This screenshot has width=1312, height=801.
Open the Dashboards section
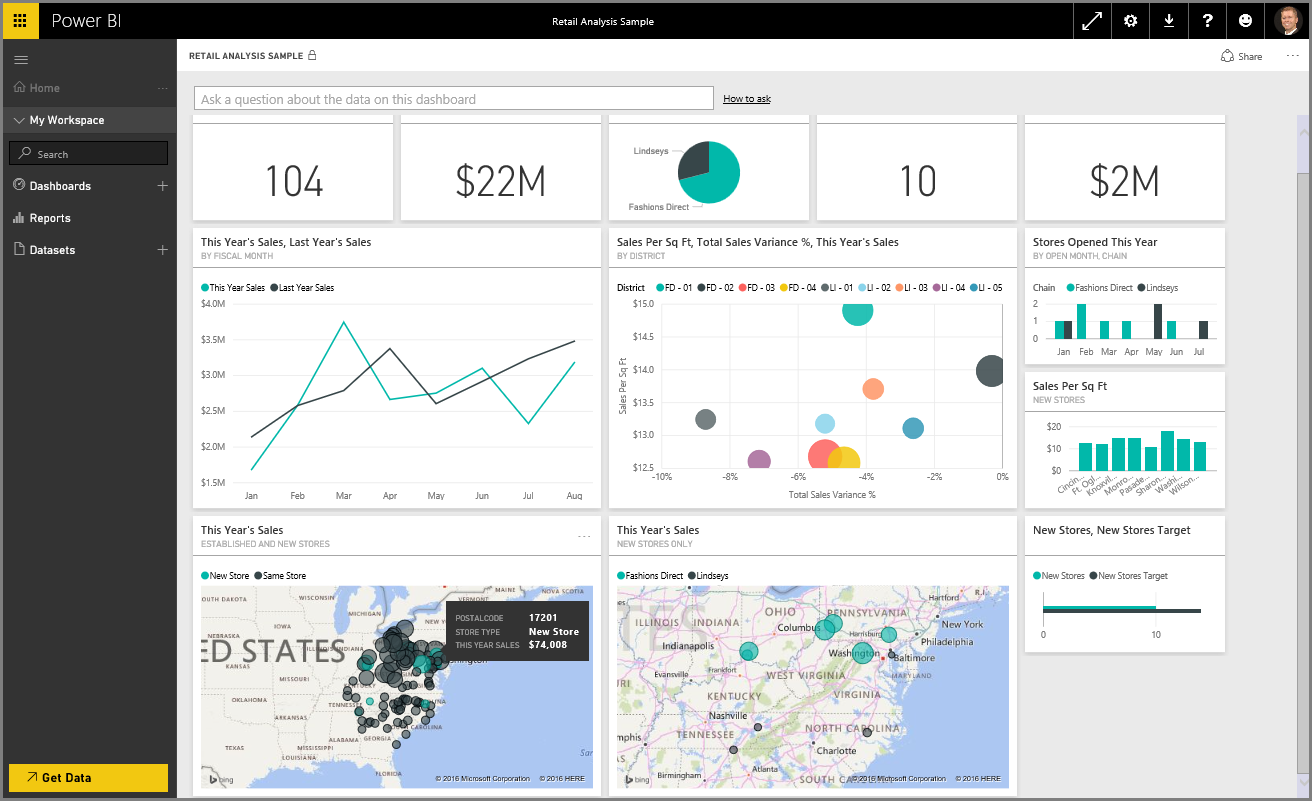coord(60,186)
